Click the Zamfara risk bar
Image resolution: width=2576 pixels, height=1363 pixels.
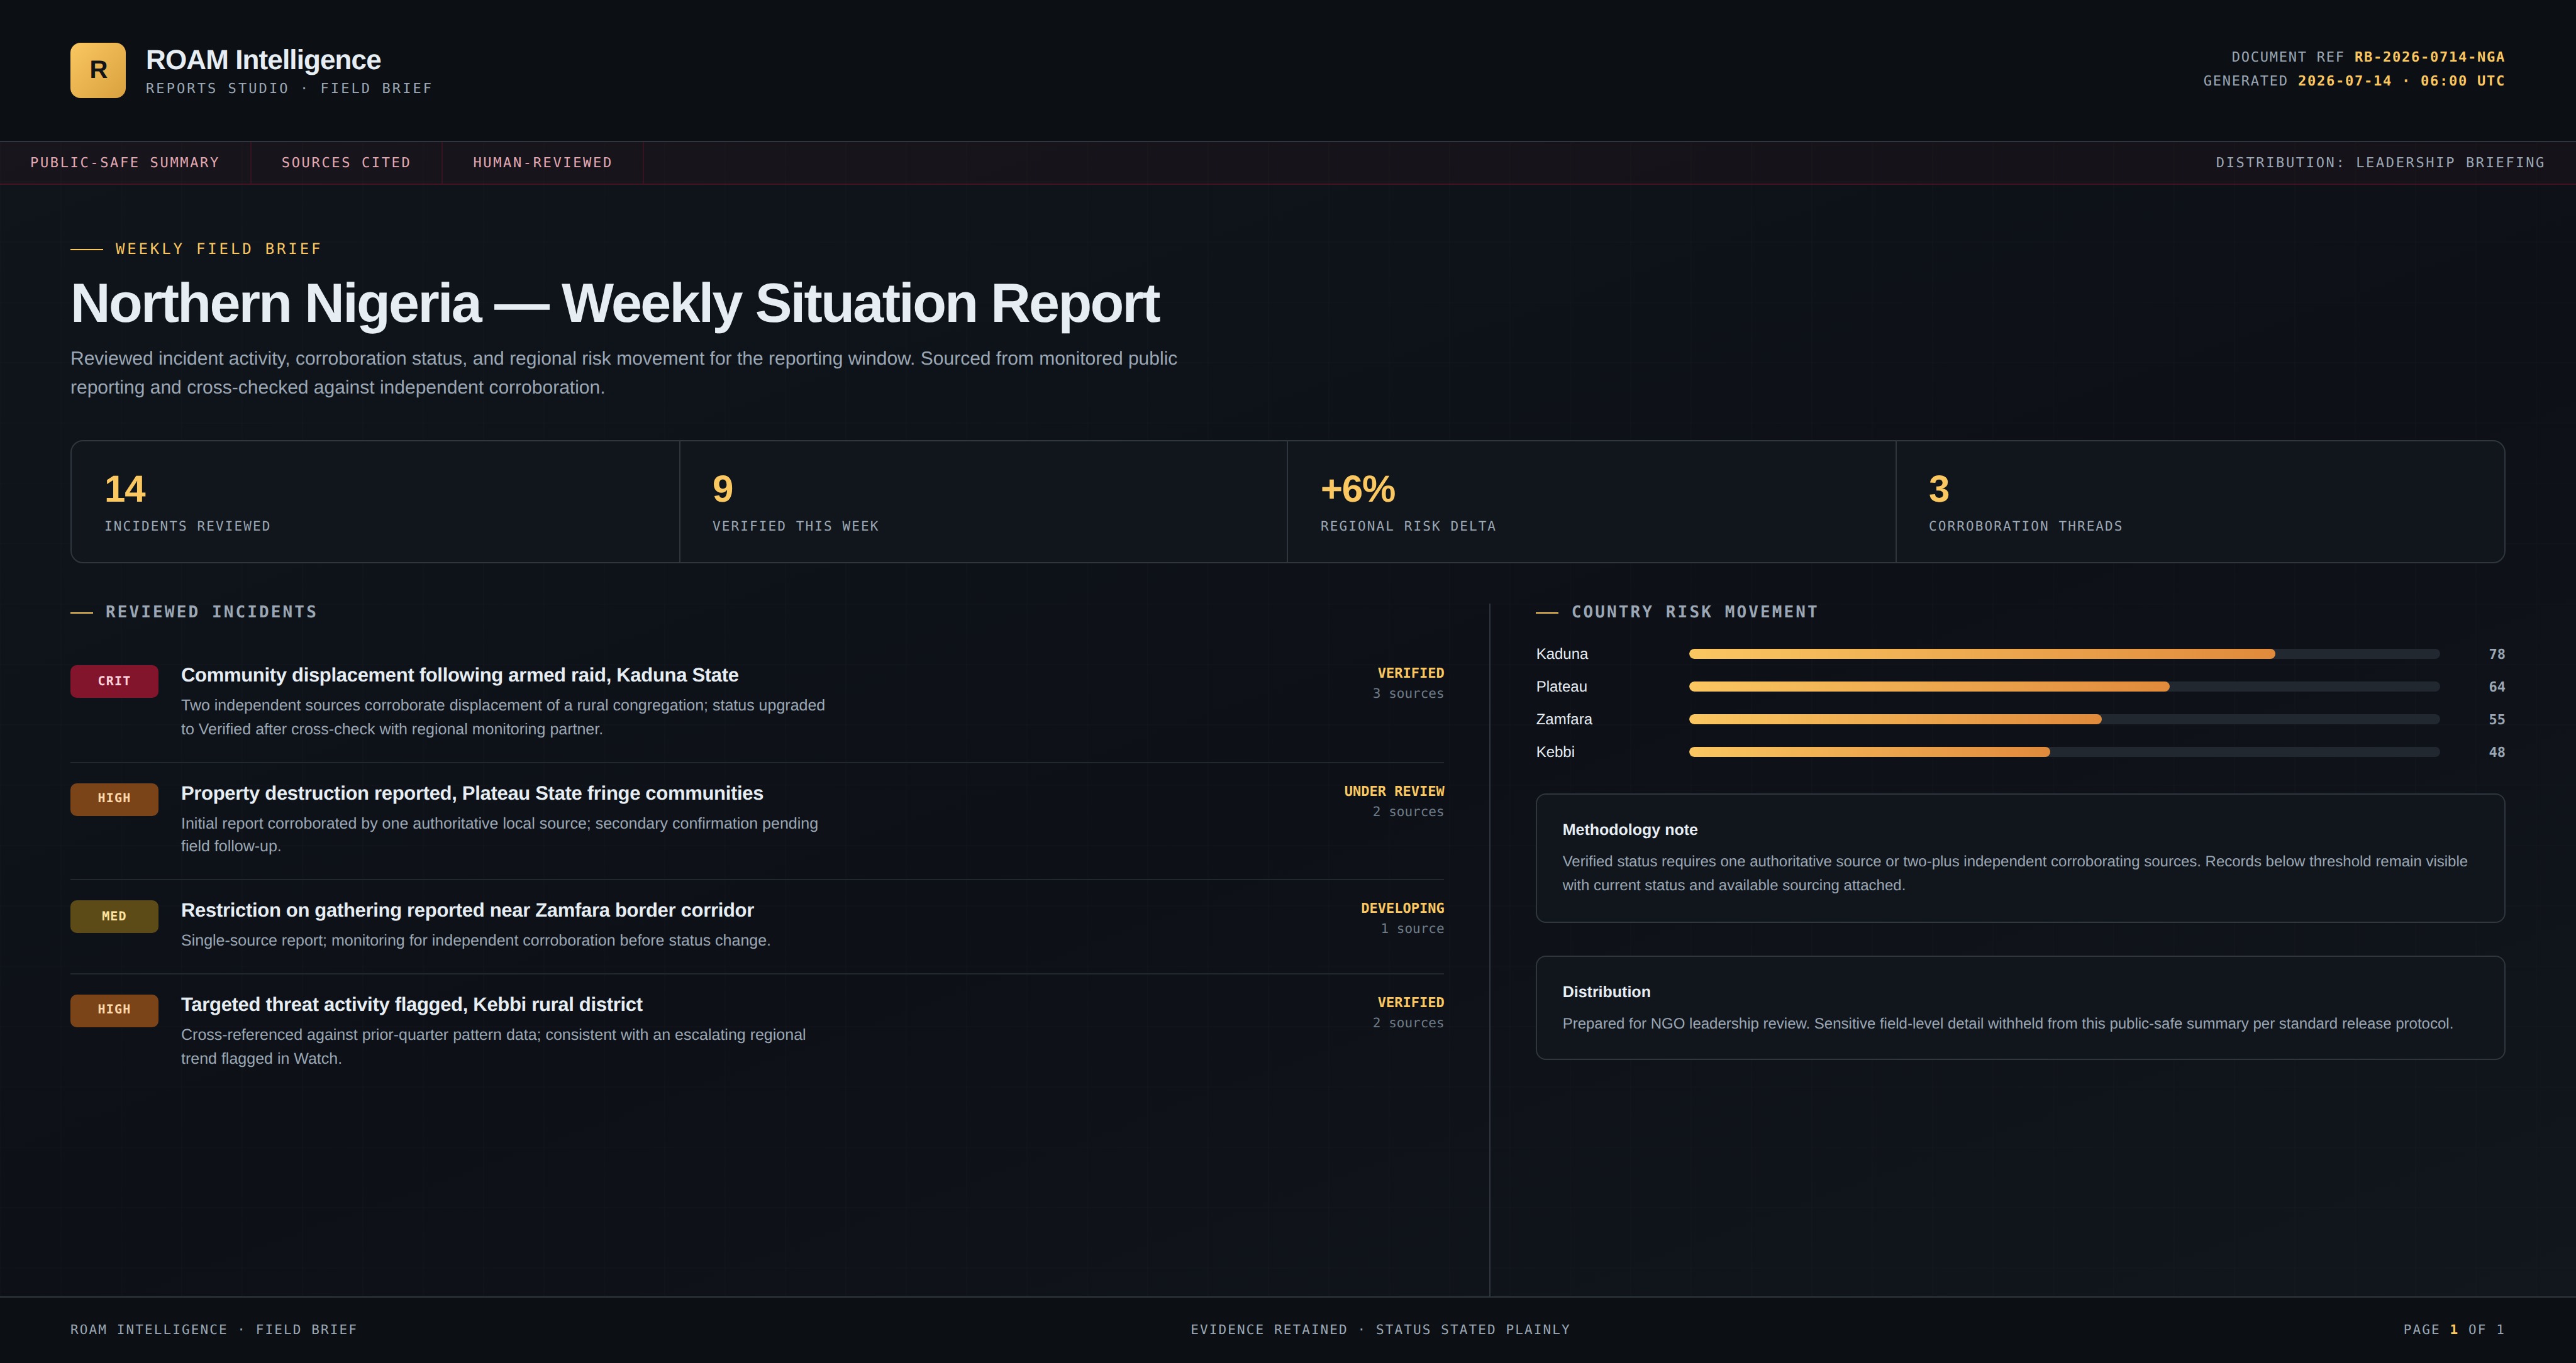(2064, 719)
